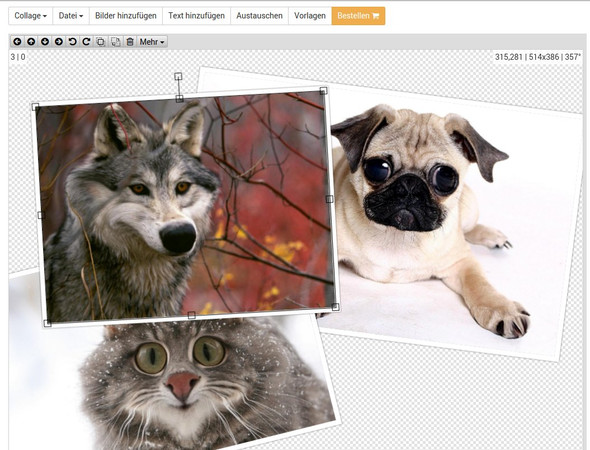Viewport: 590px width, 450px height.
Task: Click top-middle resize handle of wolf image
Action: 179,99
